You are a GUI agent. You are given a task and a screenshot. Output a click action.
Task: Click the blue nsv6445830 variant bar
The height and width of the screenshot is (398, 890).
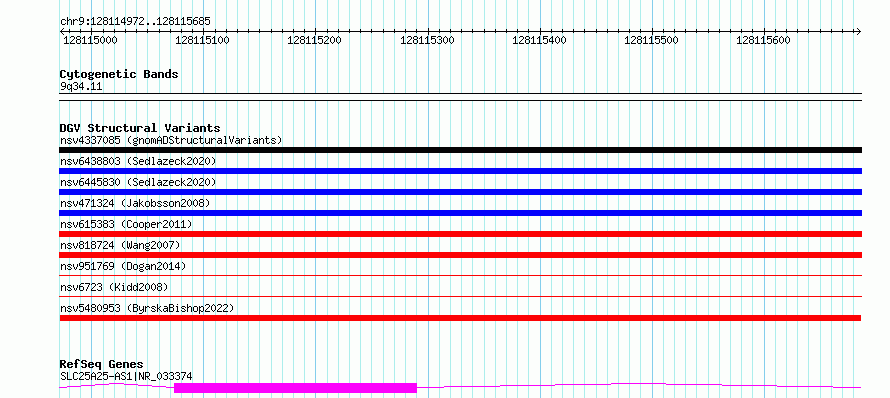[460, 192]
